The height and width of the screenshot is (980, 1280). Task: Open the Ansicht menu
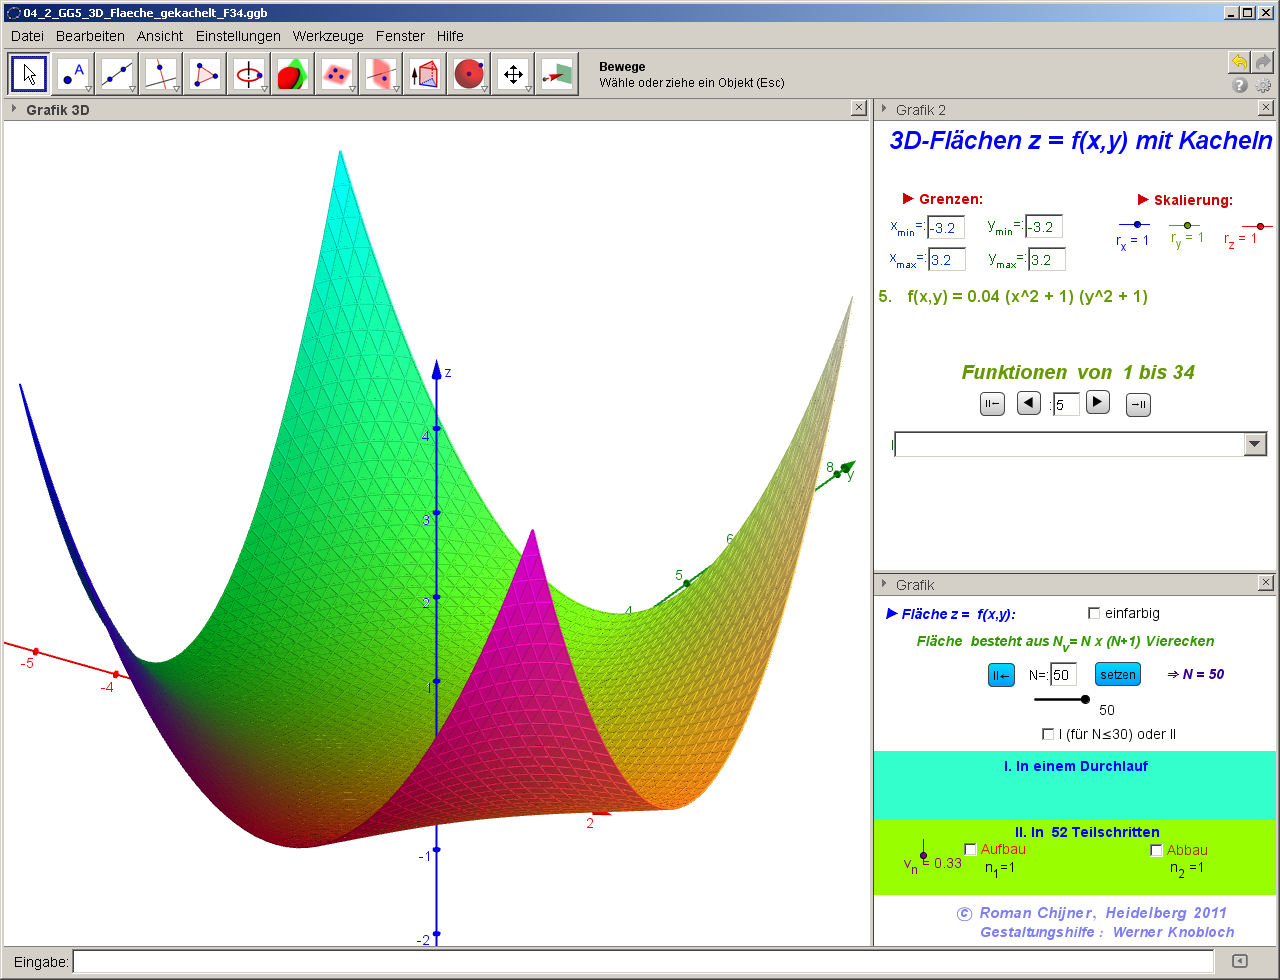pos(160,36)
